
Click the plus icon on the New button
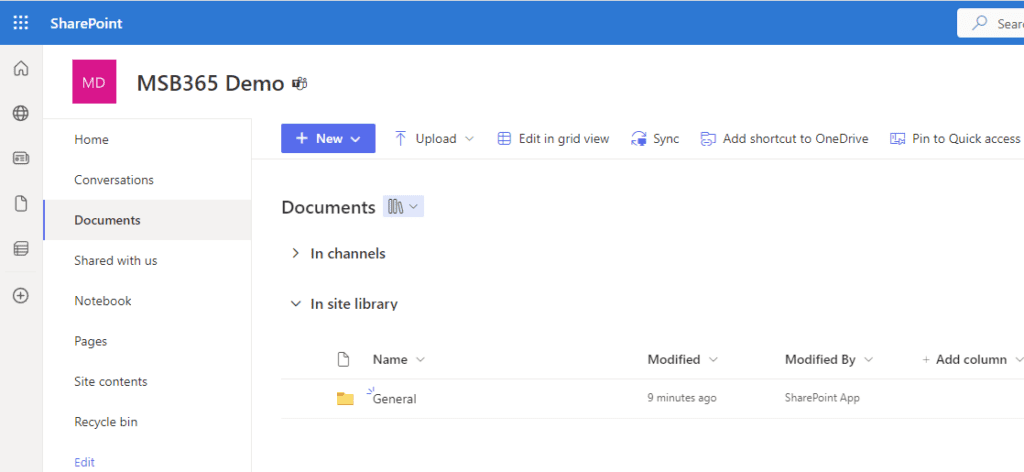tap(301, 138)
